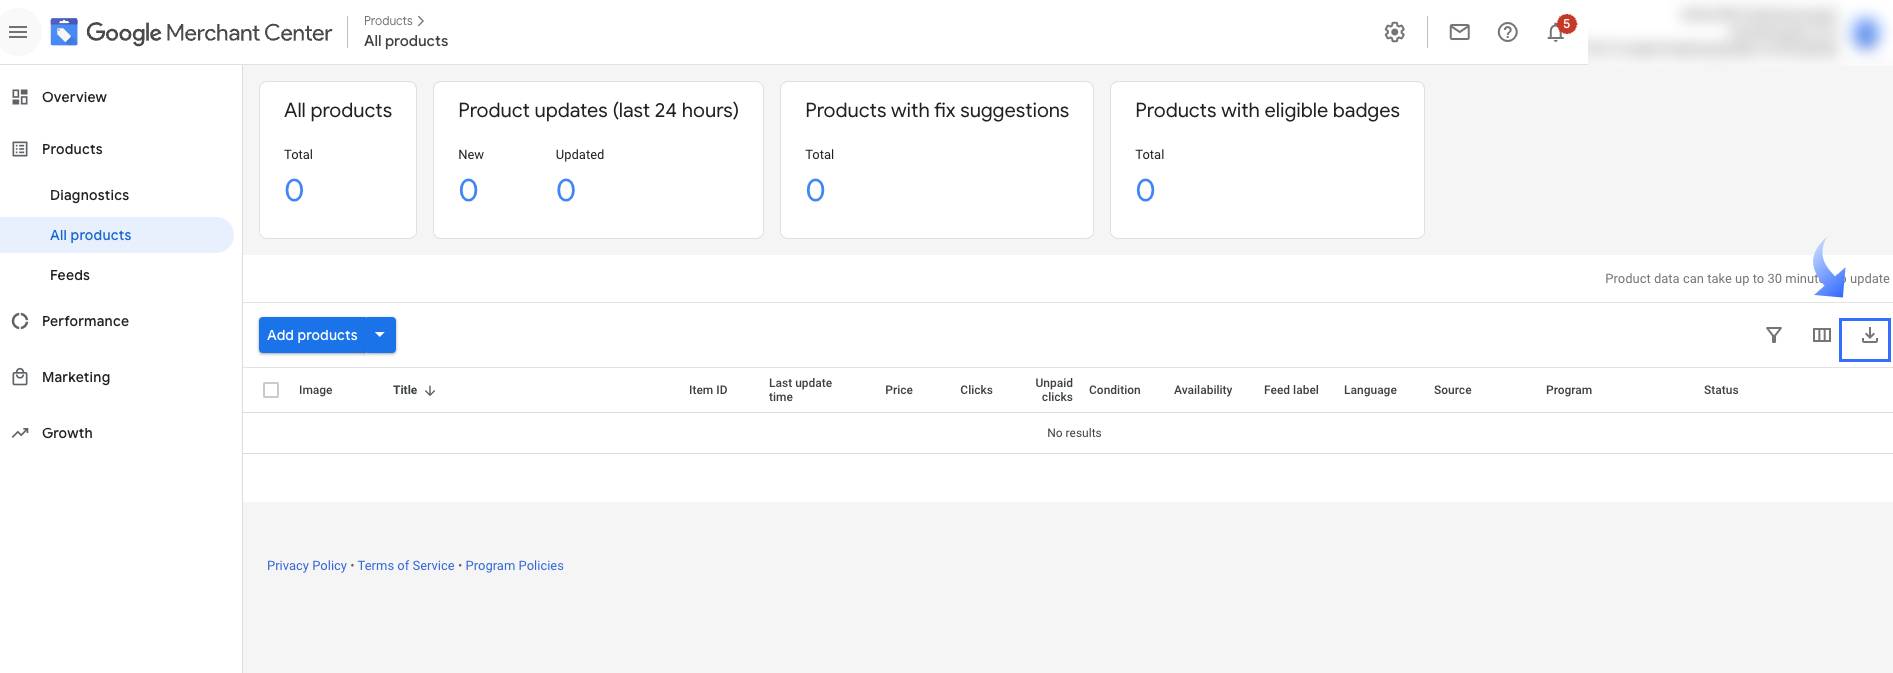Open Overview in the sidebar

click(x=74, y=97)
